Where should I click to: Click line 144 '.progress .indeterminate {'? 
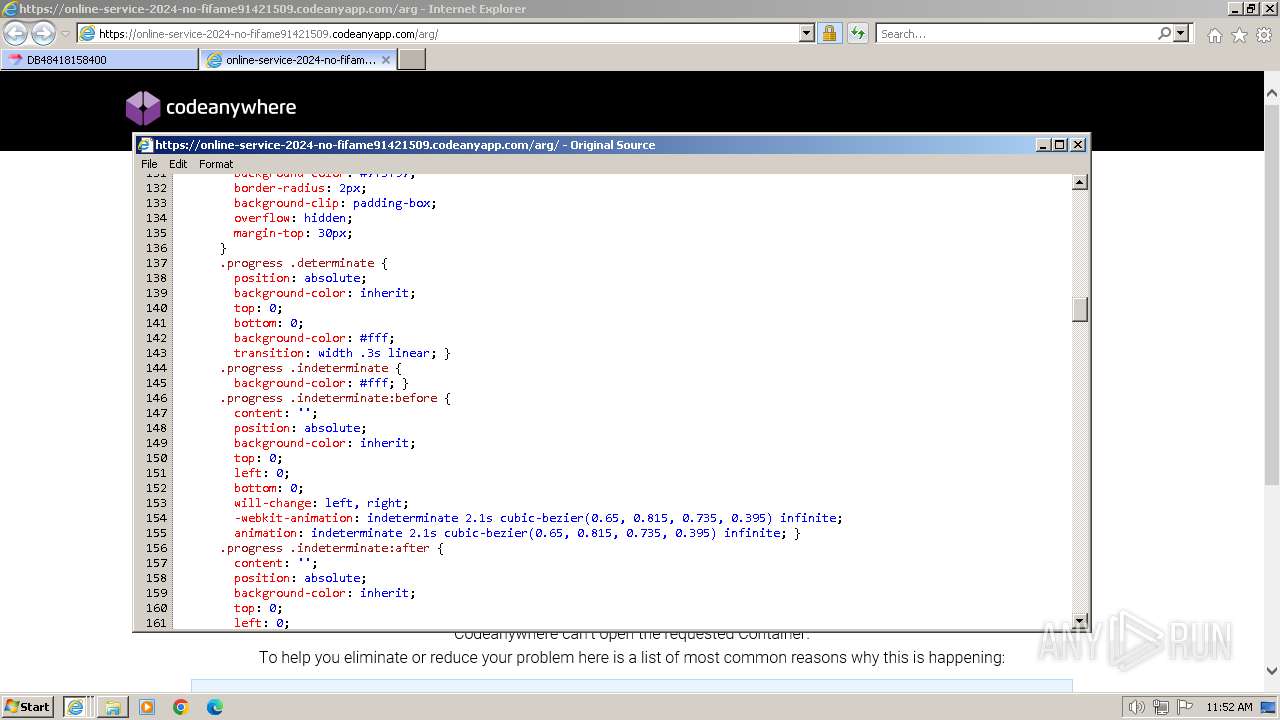coord(311,368)
